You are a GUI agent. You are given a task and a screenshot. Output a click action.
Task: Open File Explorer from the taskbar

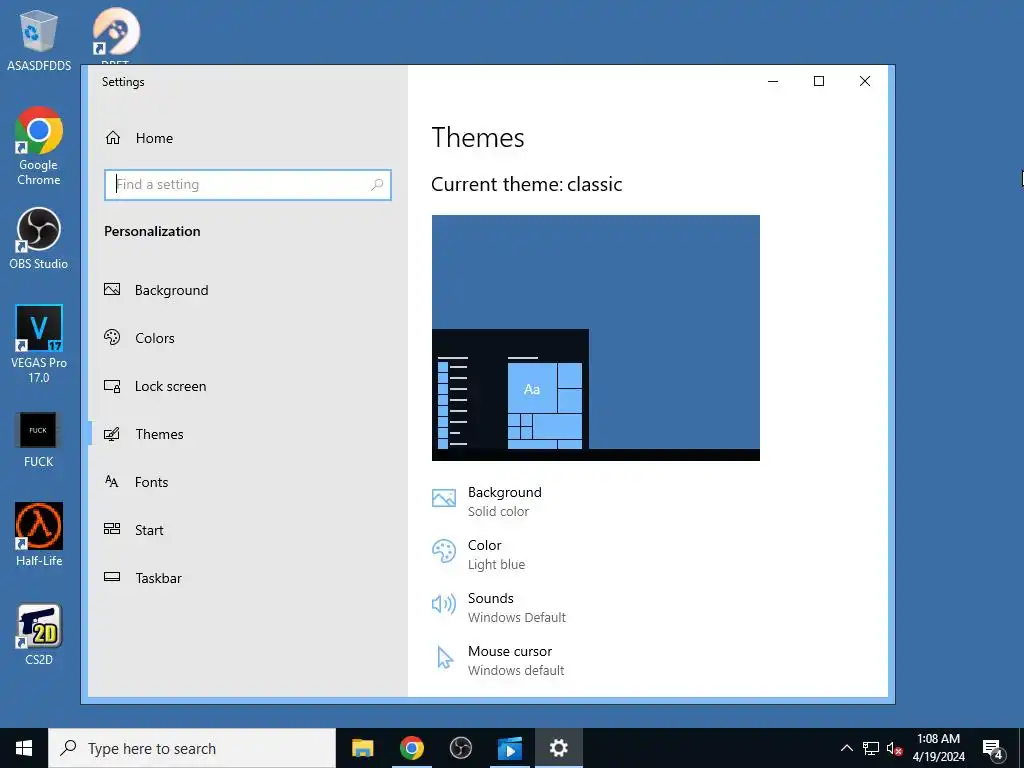point(362,748)
